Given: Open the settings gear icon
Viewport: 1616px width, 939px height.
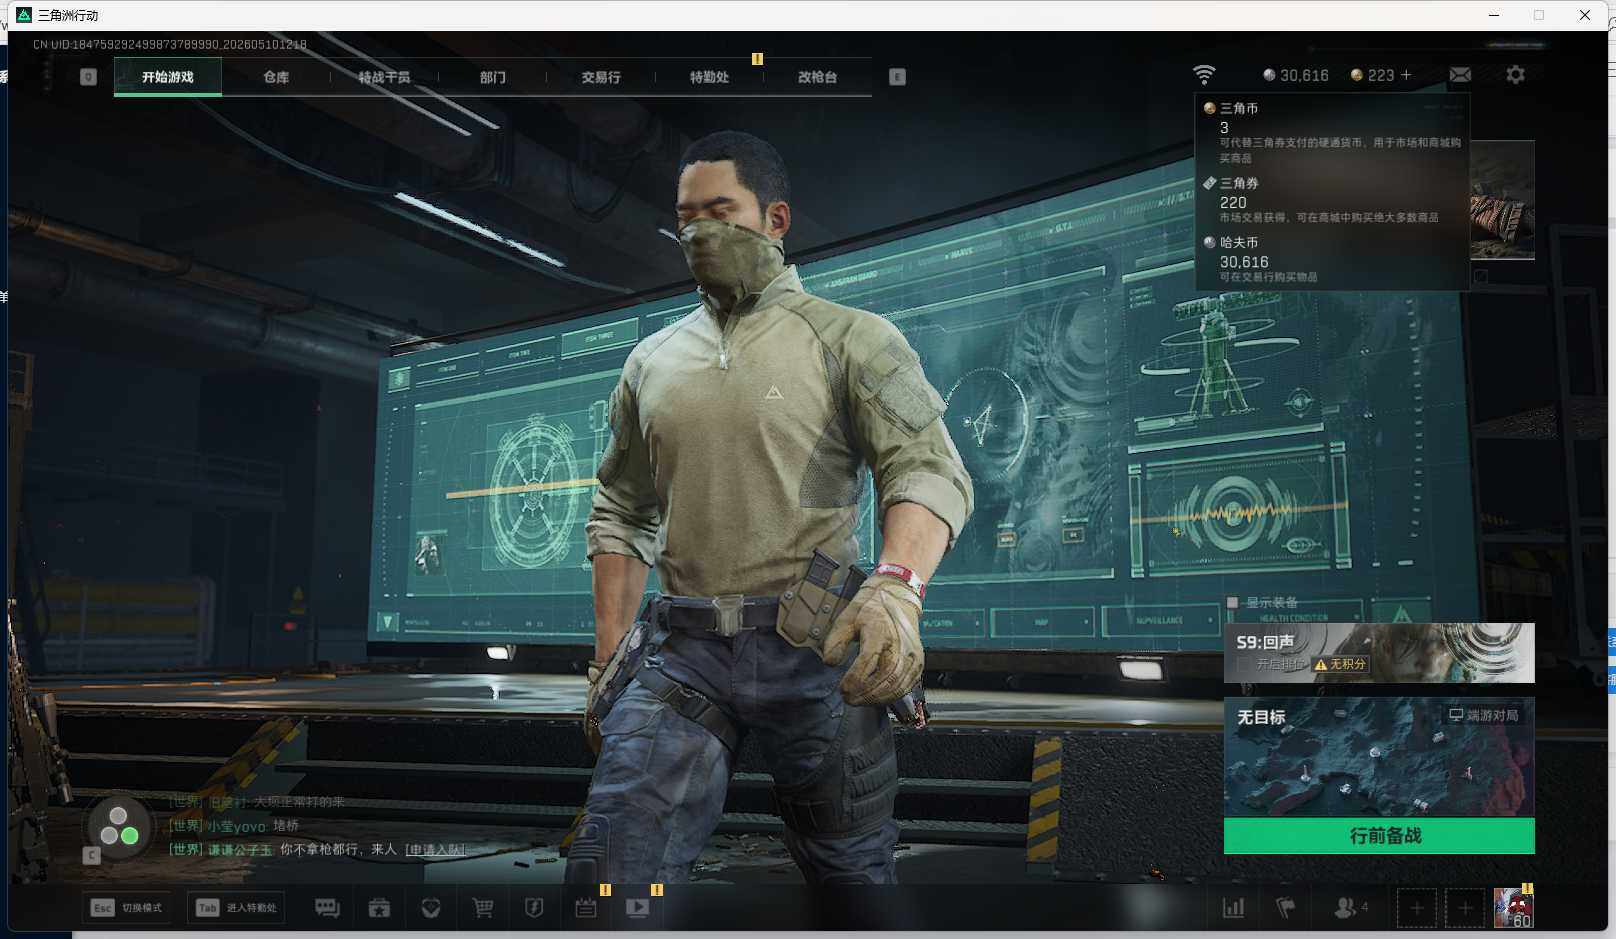Looking at the screenshot, I should click(x=1515, y=75).
